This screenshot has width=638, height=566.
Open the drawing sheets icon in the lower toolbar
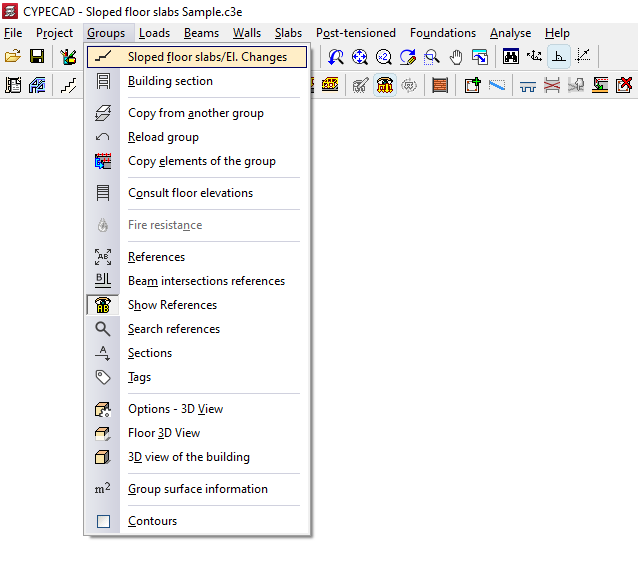pyautogui.click(x=13, y=85)
